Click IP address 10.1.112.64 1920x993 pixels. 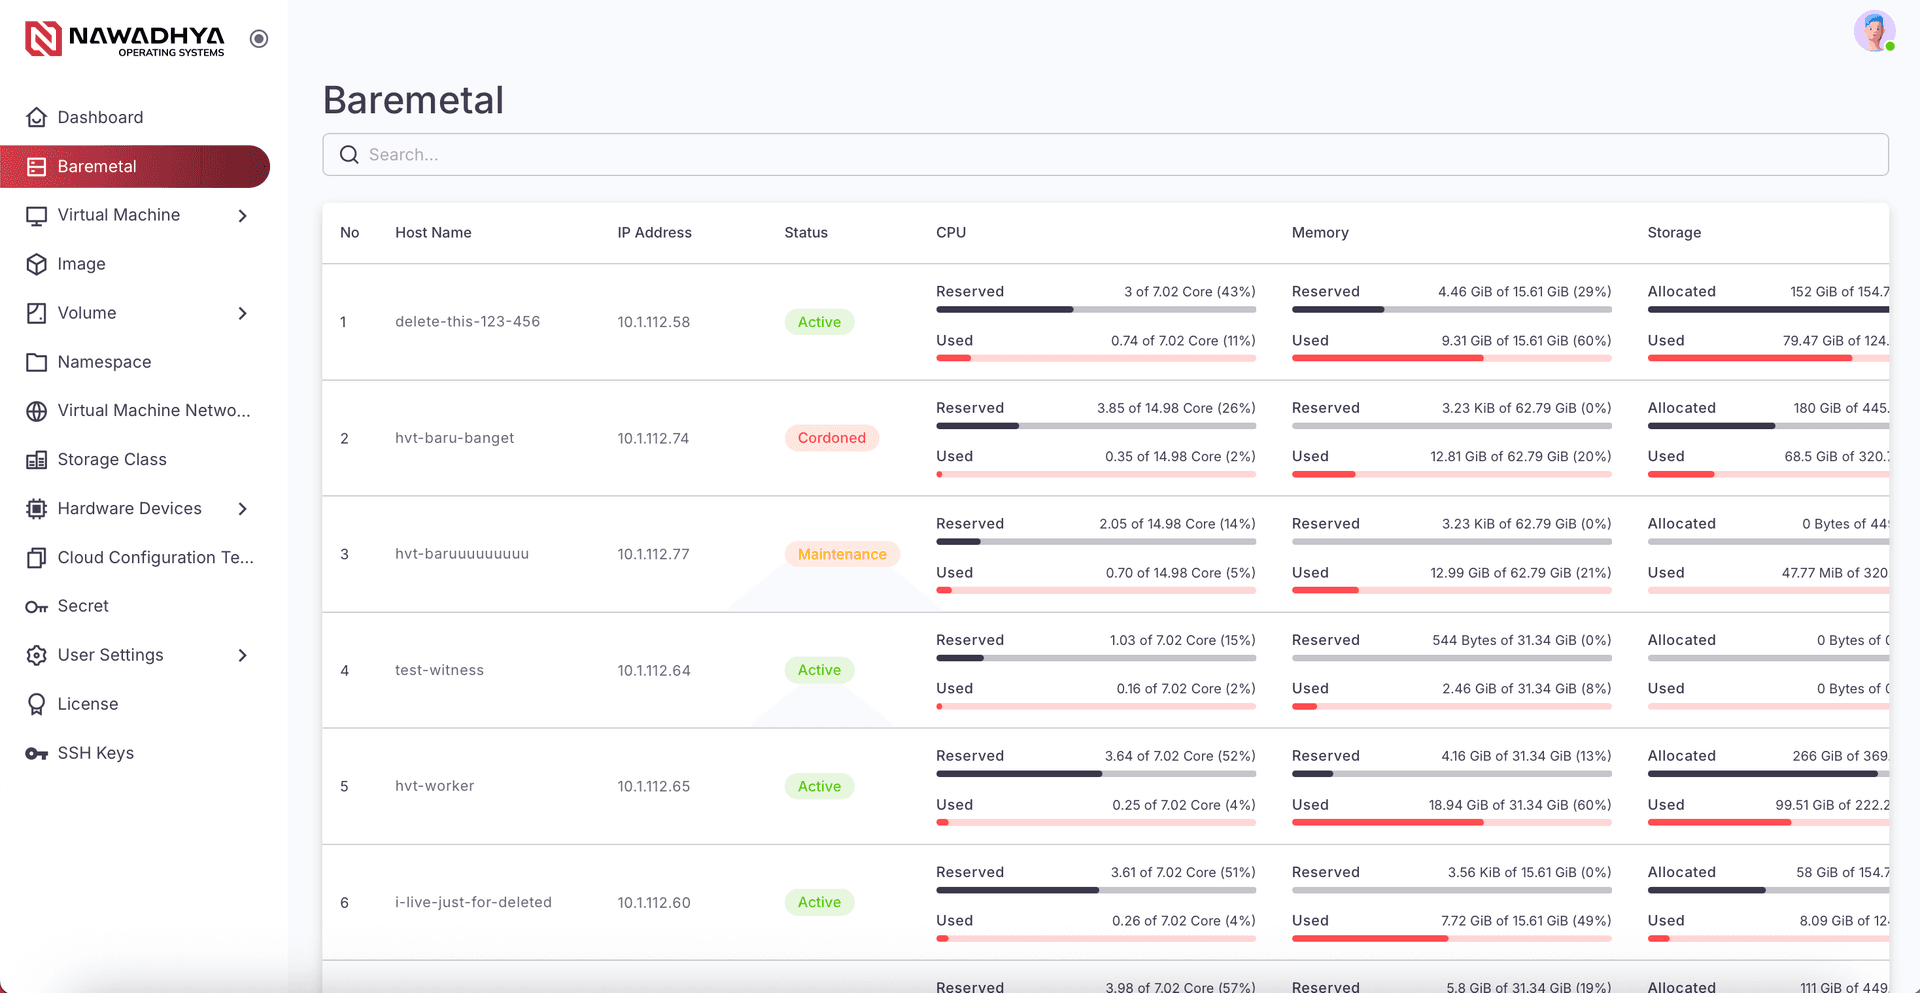653,670
